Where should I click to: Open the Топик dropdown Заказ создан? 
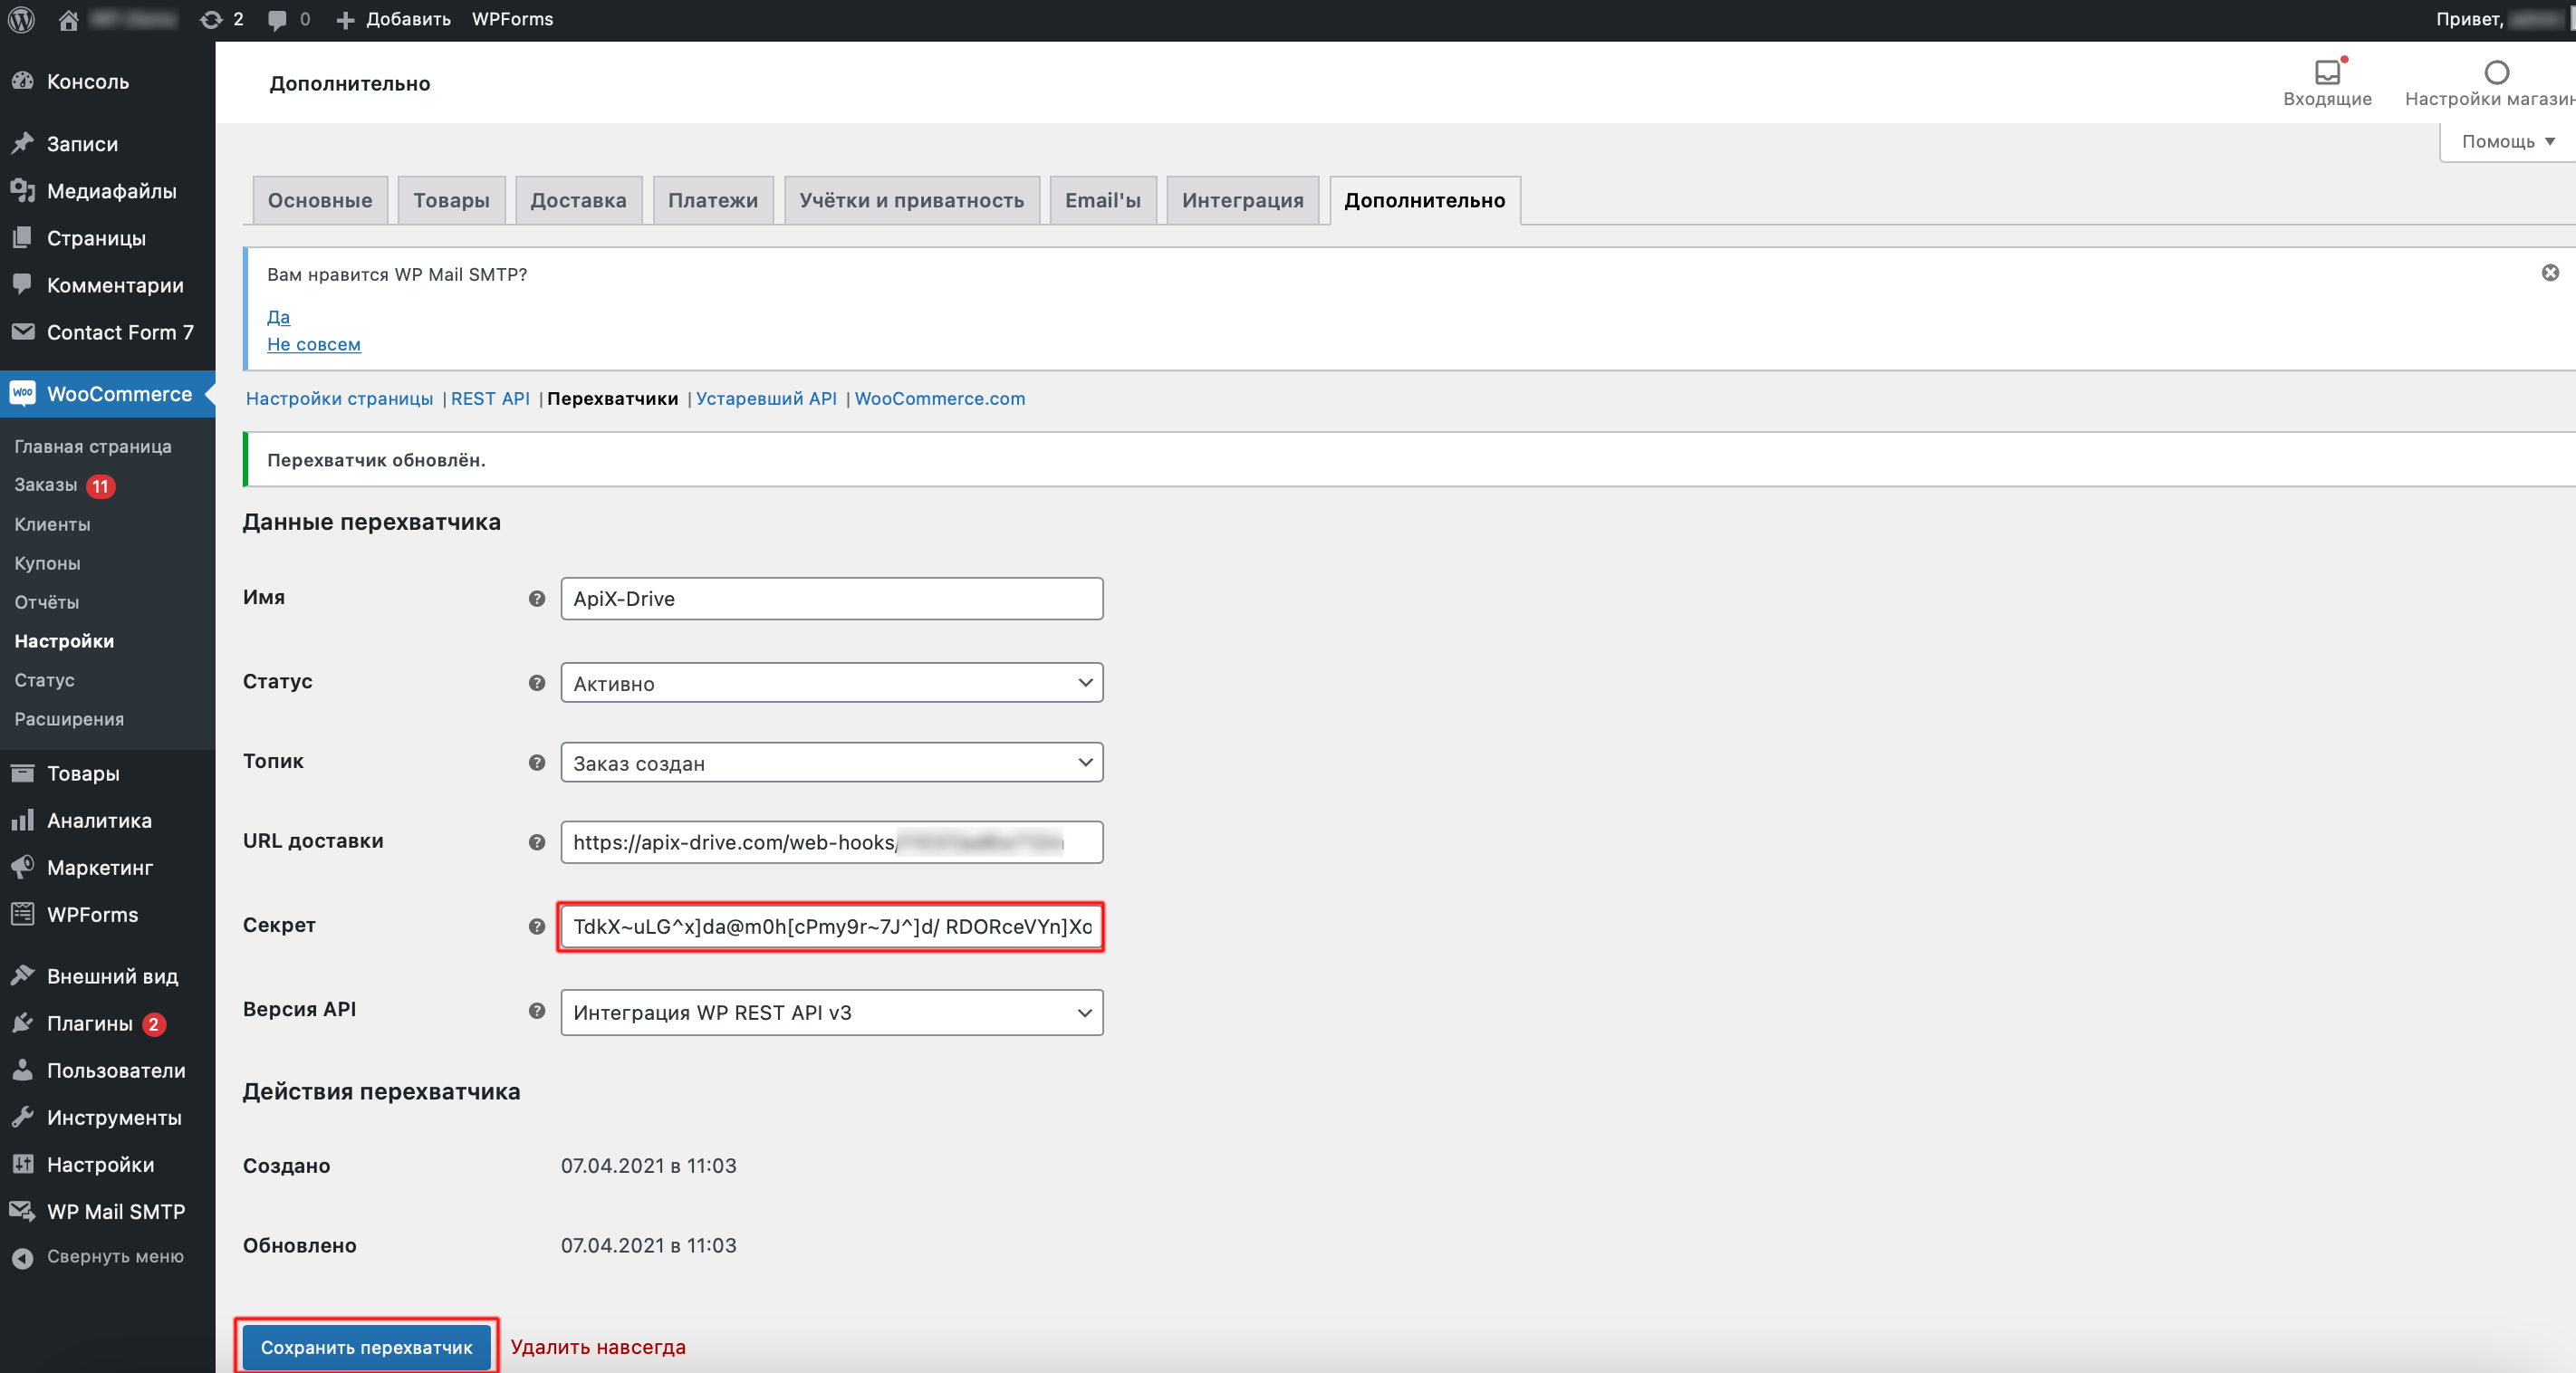coord(831,763)
